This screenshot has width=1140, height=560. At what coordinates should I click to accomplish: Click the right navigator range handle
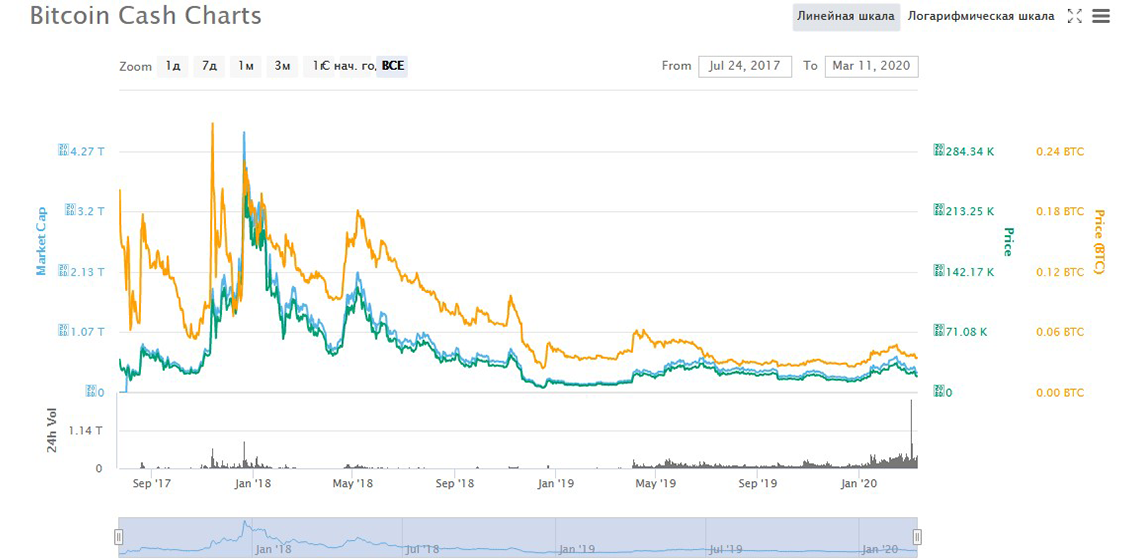917,537
